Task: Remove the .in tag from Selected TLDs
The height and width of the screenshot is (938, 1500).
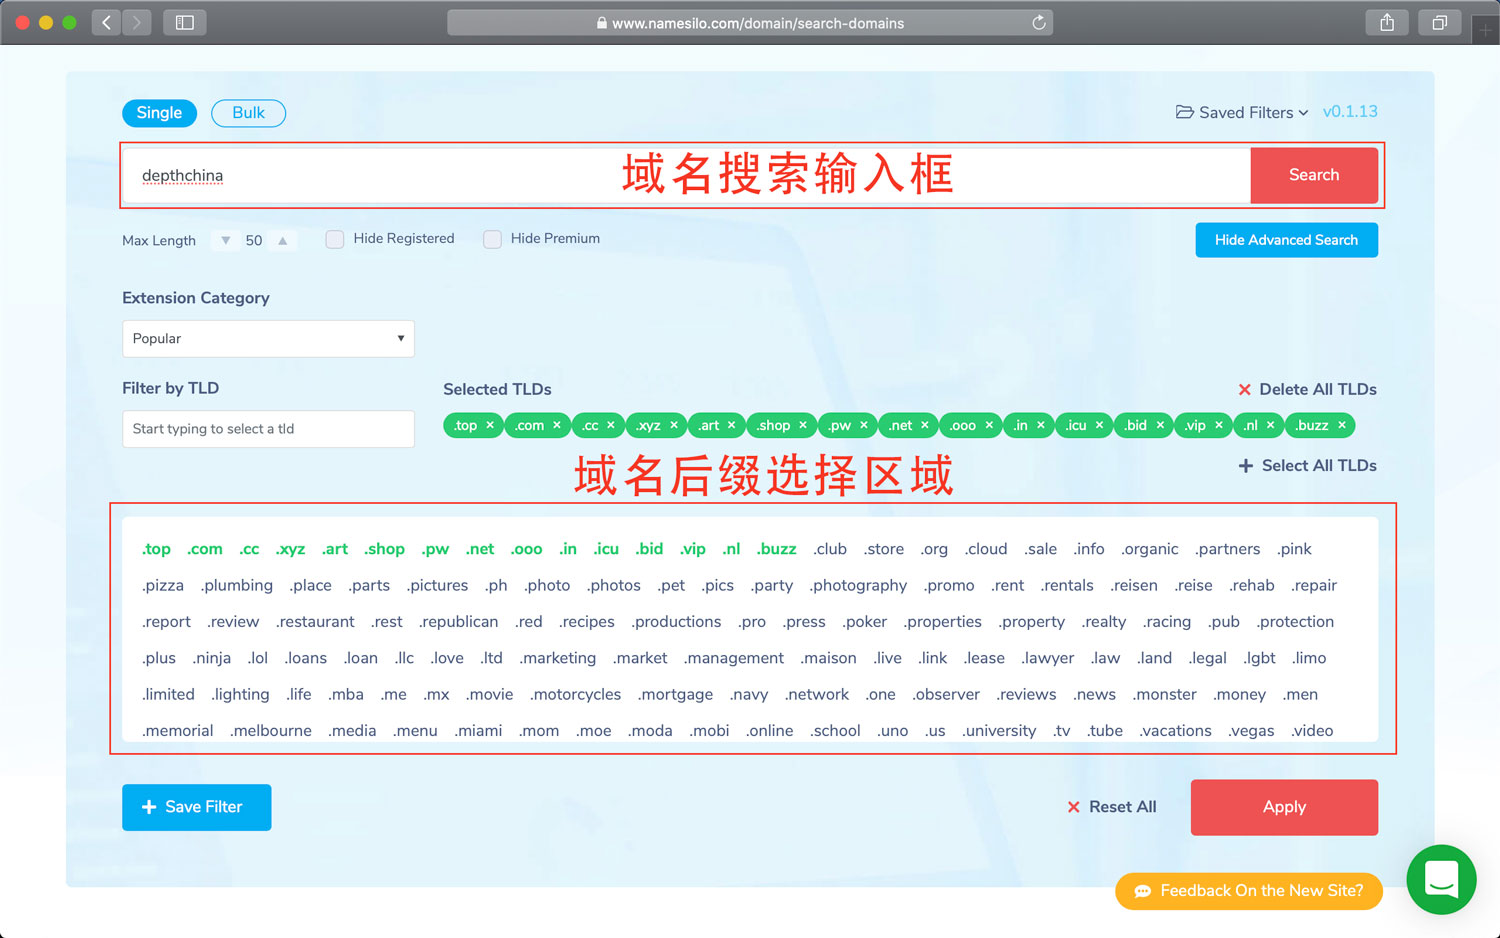Action: pyautogui.click(x=1041, y=425)
